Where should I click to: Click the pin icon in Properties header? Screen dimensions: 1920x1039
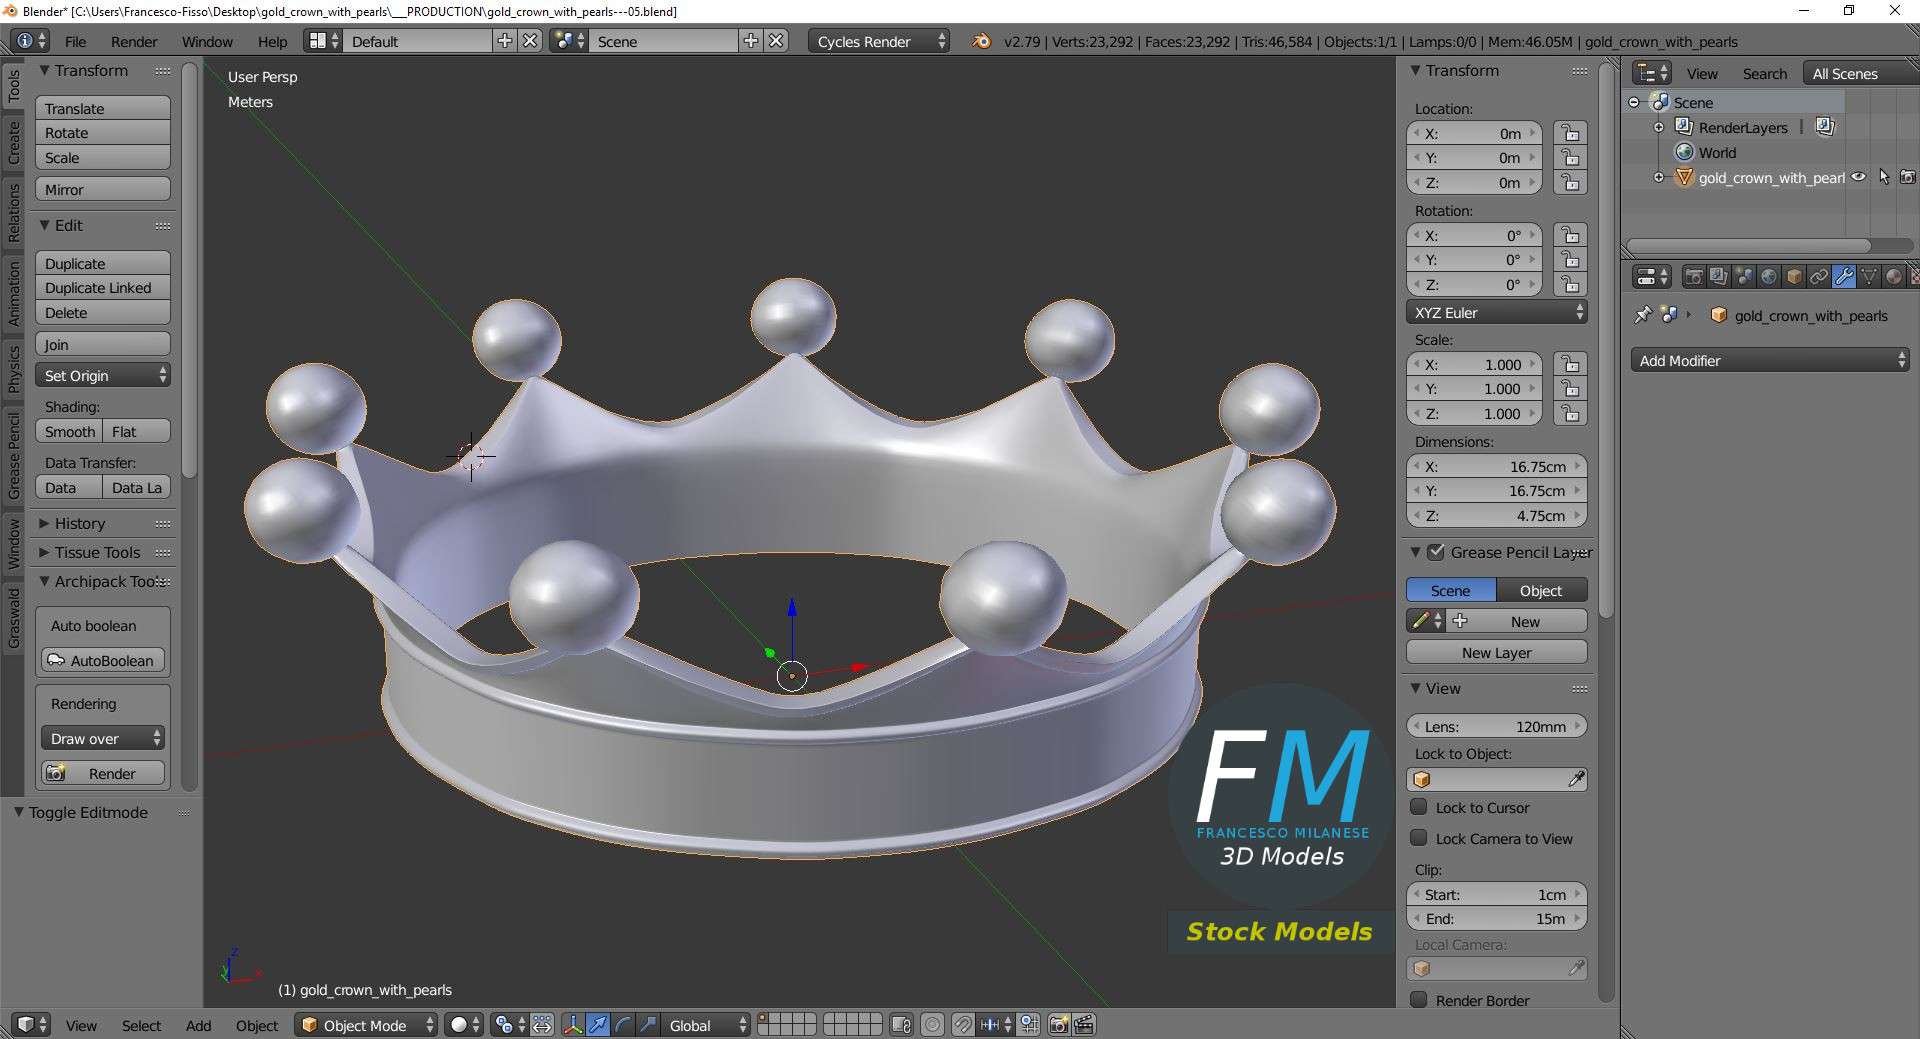(x=1643, y=315)
